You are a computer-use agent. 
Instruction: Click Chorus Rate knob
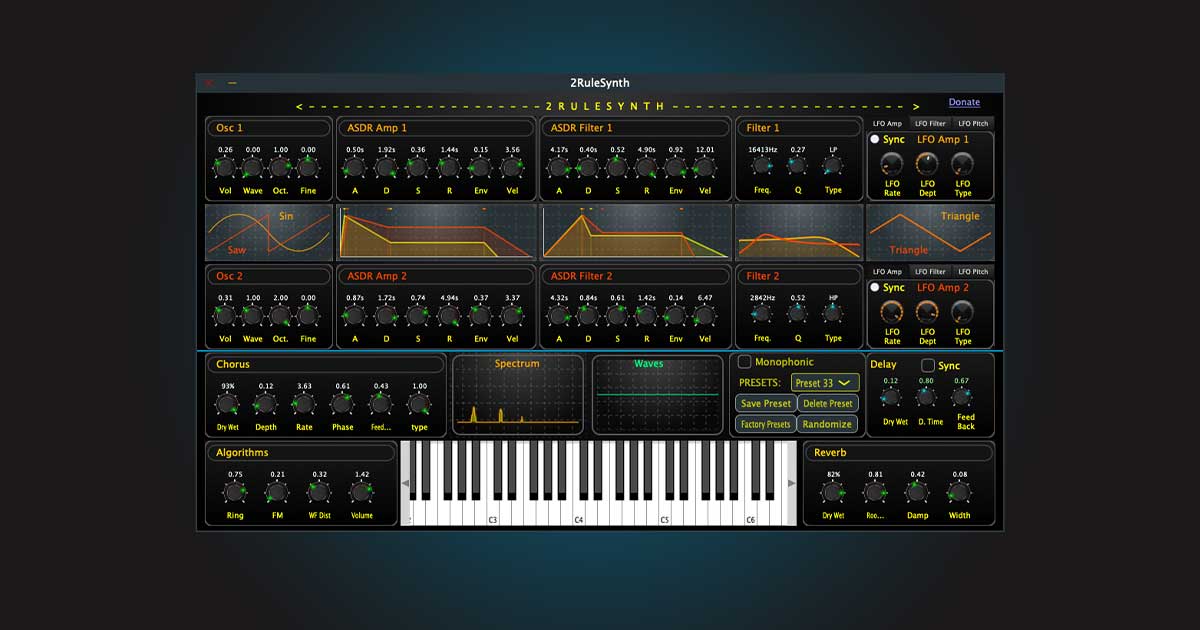point(303,404)
